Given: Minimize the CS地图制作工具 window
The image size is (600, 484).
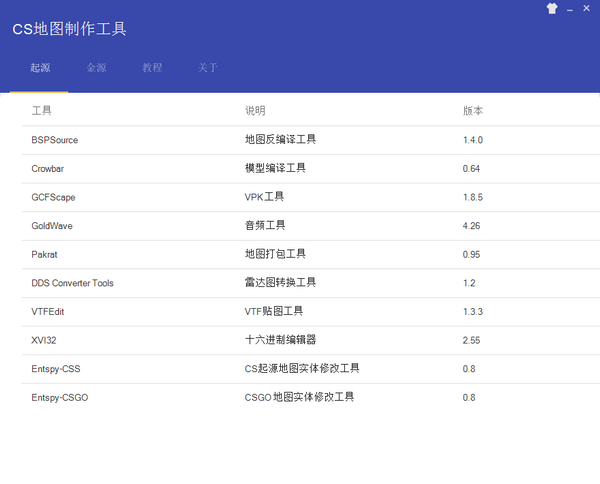Looking at the screenshot, I should [x=570, y=8].
